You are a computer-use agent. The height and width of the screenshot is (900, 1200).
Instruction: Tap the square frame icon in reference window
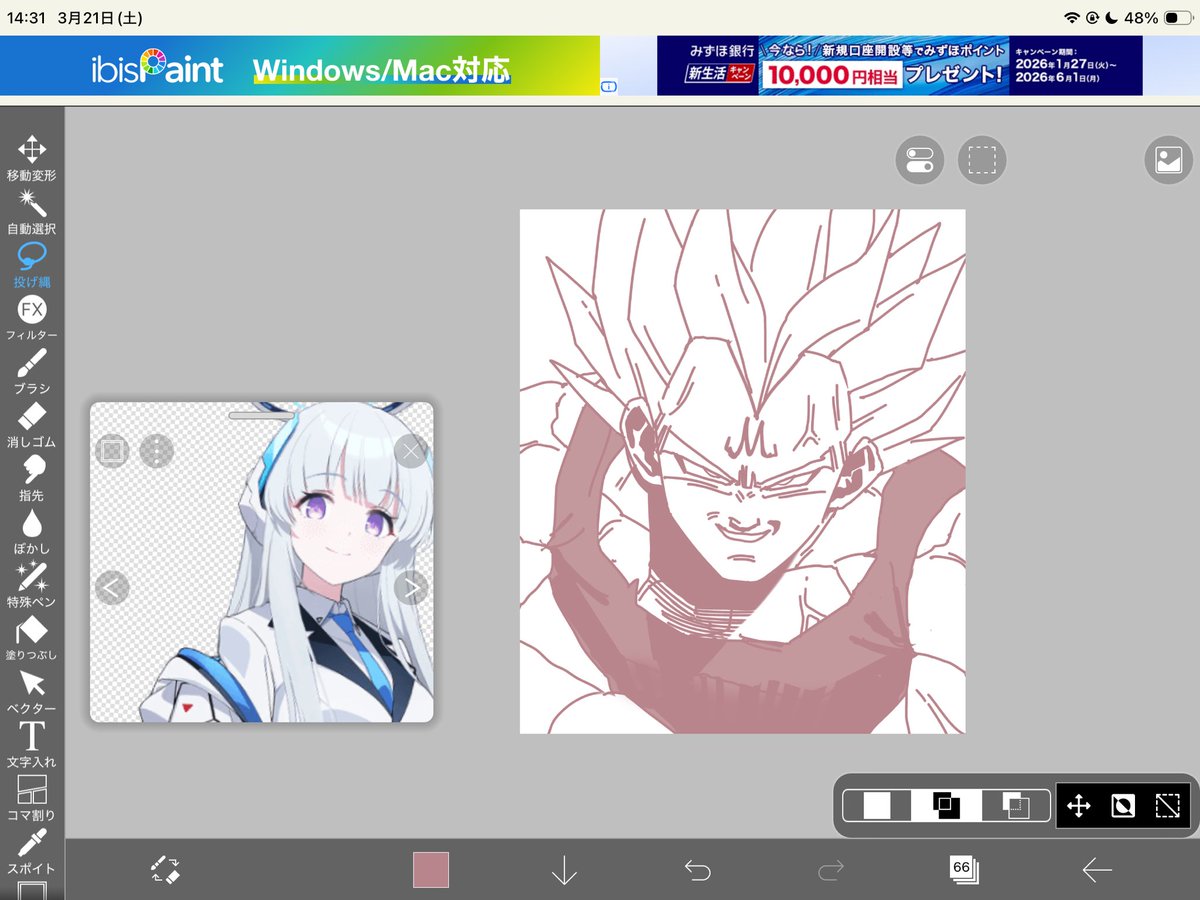(112, 451)
